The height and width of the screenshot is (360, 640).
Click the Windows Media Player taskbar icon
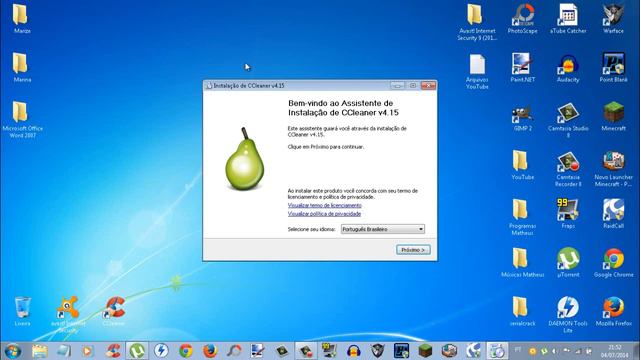click(x=87, y=351)
